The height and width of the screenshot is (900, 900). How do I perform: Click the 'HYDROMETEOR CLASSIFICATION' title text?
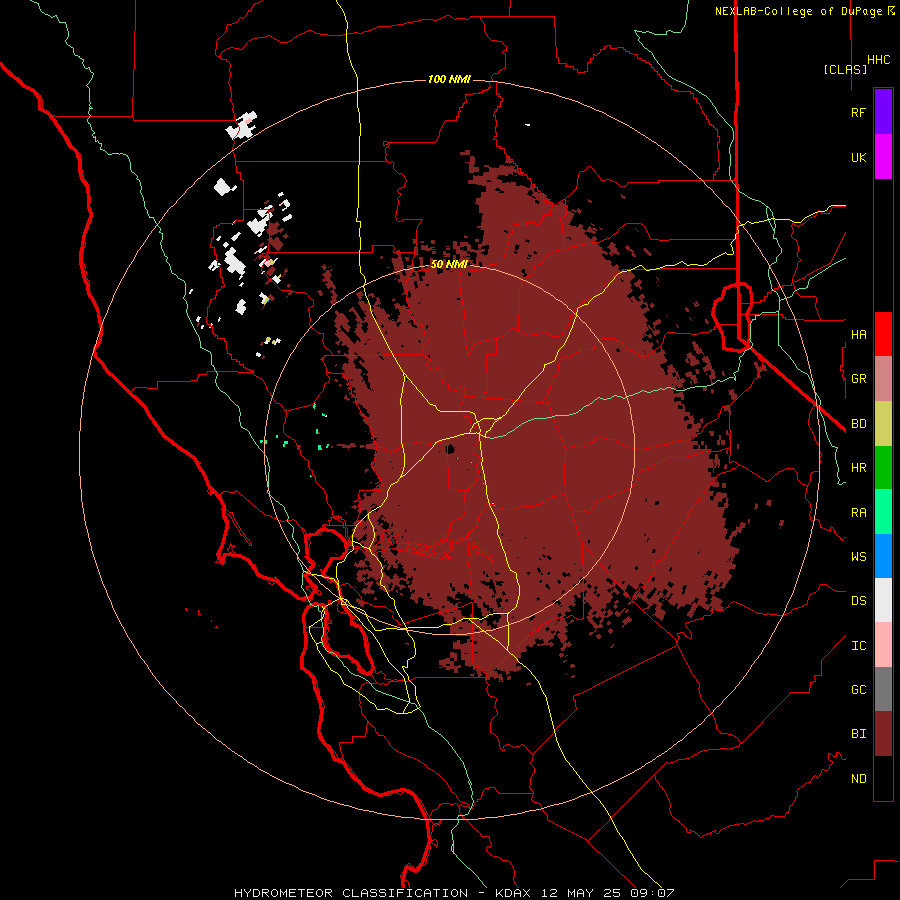[x=351, y=893]
